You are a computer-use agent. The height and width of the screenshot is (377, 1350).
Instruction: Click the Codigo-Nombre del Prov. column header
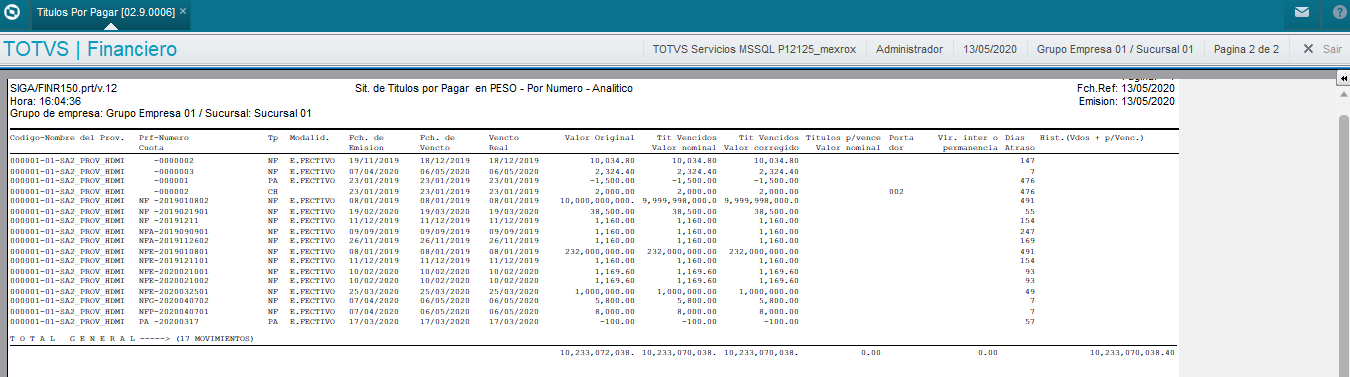(x=67, y=137)
